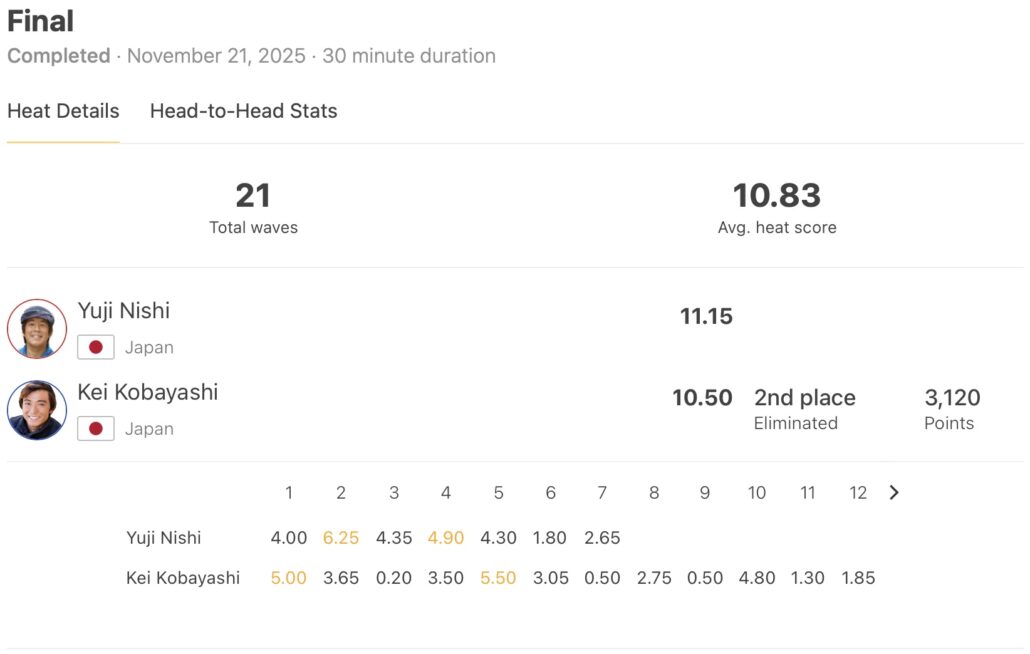Click the 10.83 average heat score
The height and width of the screenshot is (654, 1030).
[x=777, y=195]
